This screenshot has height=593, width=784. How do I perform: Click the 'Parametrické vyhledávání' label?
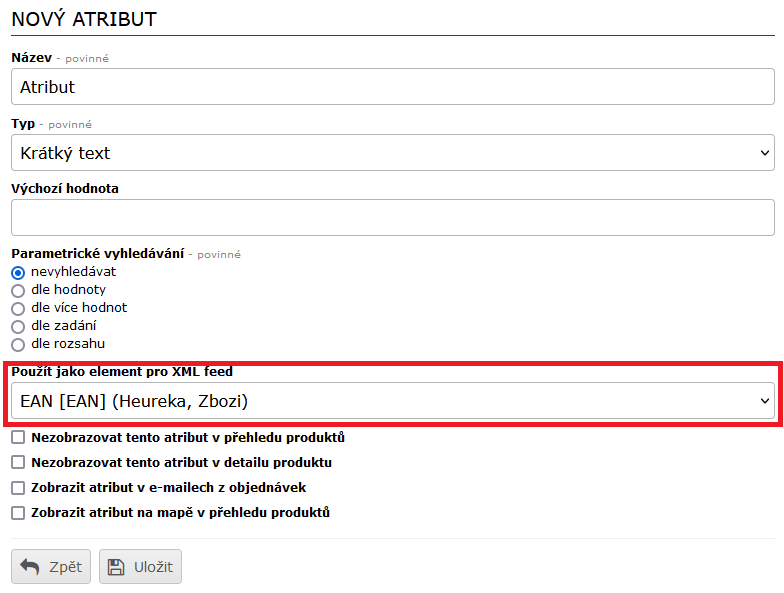pos(97,254)
